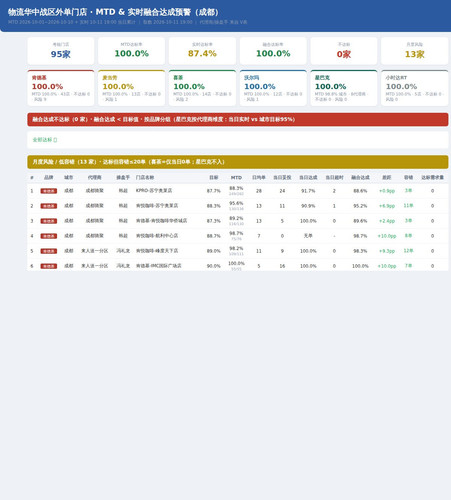Click the 操盘手 column header
451x500 pixels.
123,177
